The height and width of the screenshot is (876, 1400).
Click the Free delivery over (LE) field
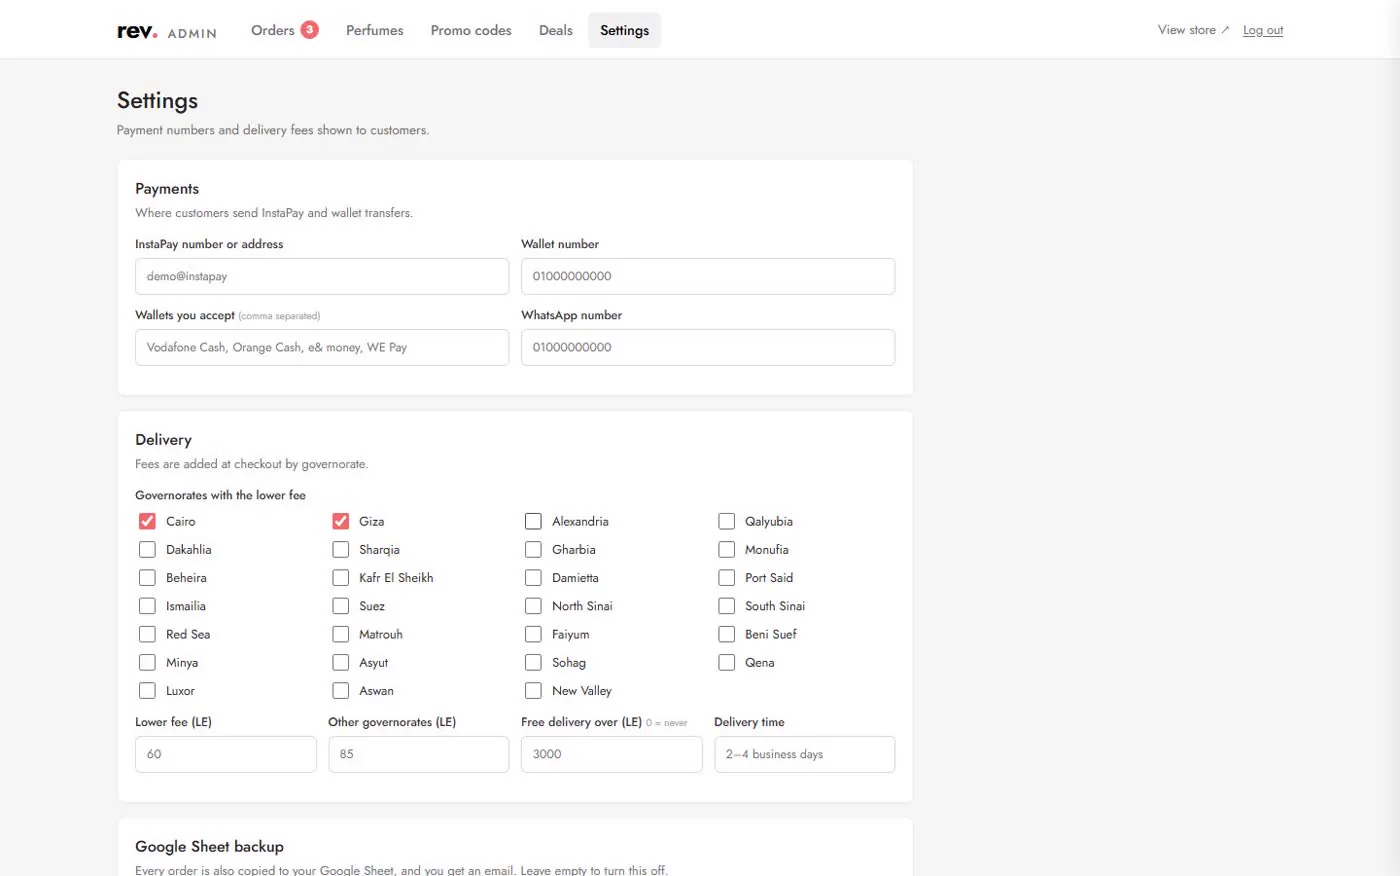click(x=612, y=754)
